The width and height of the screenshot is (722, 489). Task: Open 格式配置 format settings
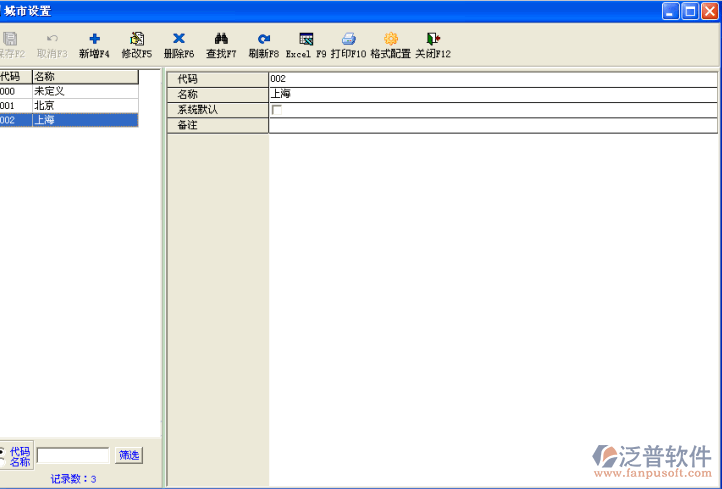390,40
